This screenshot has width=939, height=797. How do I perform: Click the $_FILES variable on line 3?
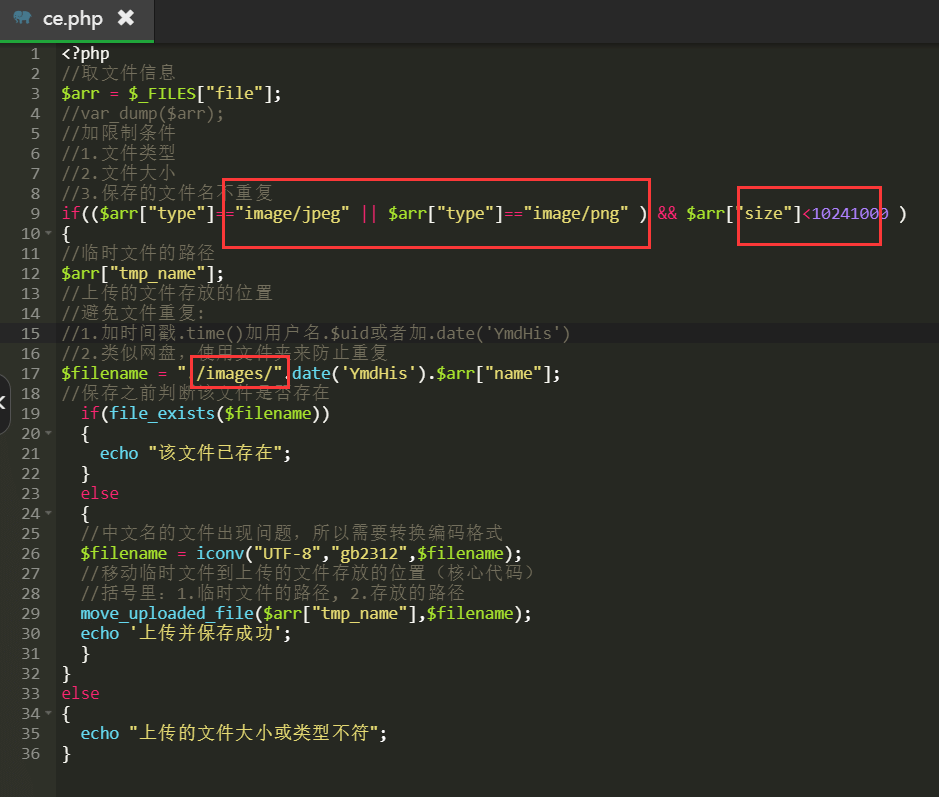[166, 93]
